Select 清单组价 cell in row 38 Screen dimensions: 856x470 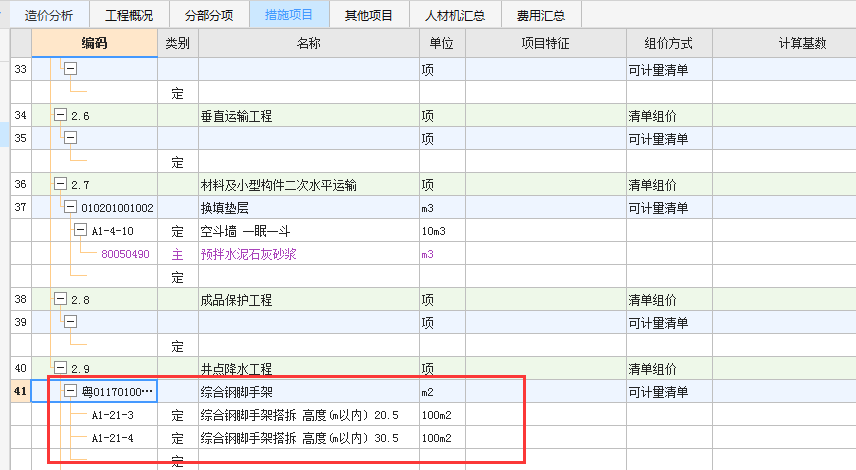click(x=669, y=300)
